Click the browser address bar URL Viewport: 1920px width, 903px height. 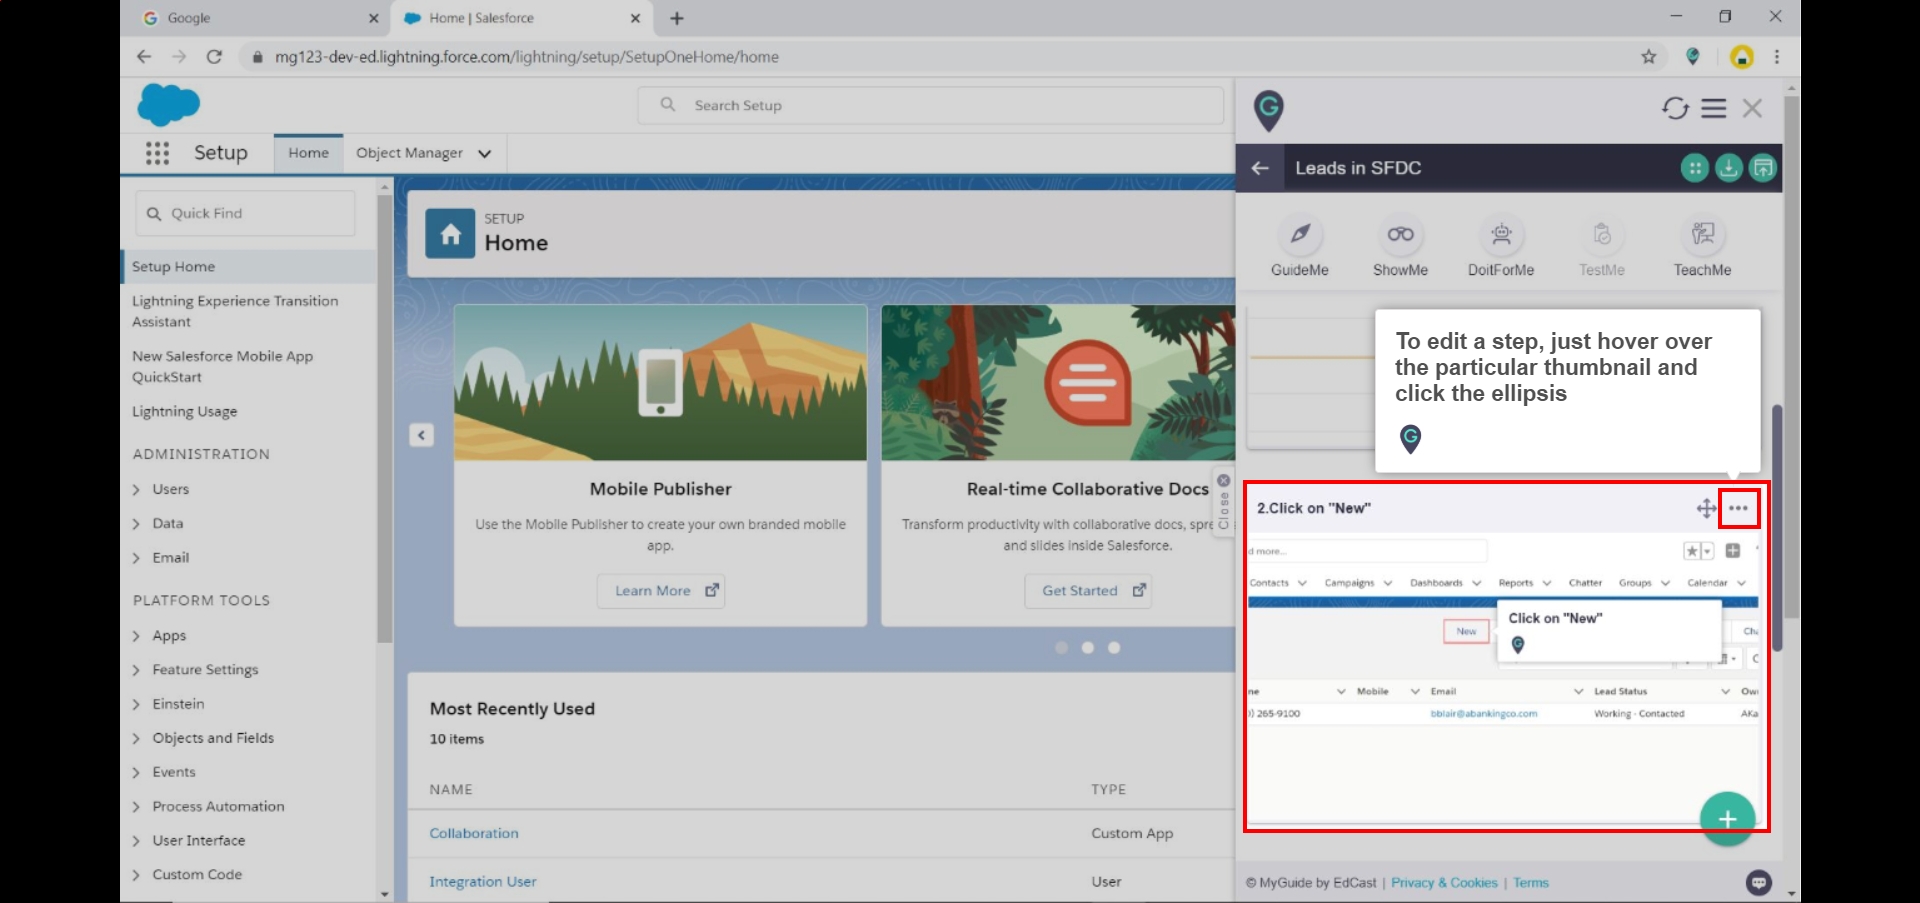pyautogui.click(x=527, y=57)
